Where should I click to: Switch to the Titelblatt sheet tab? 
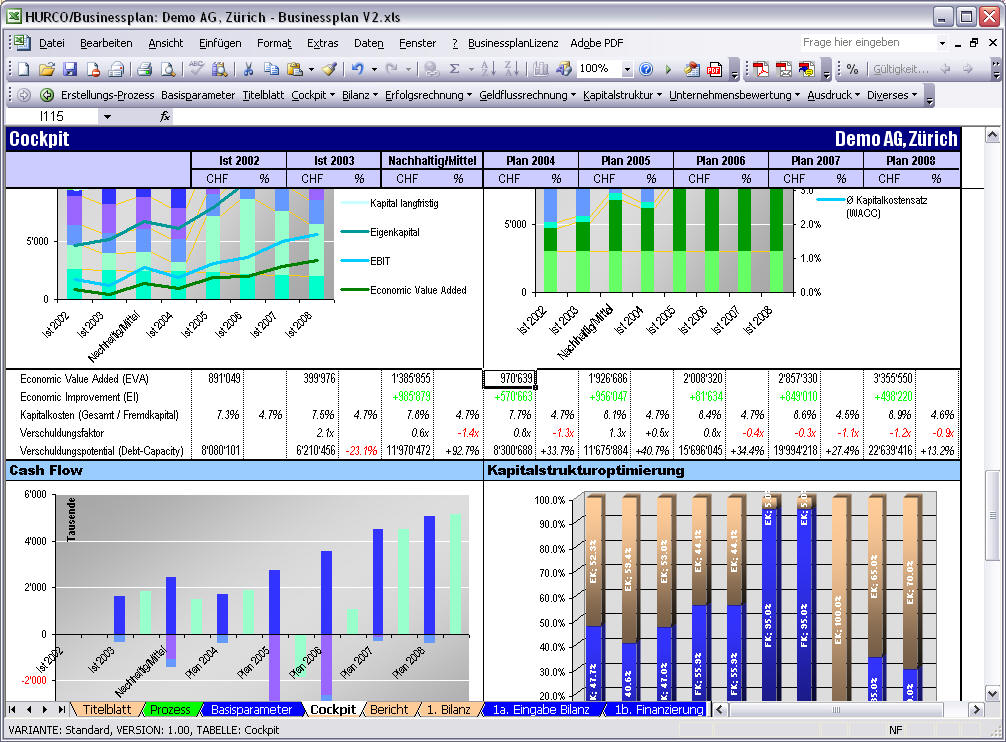click(107, 709)
